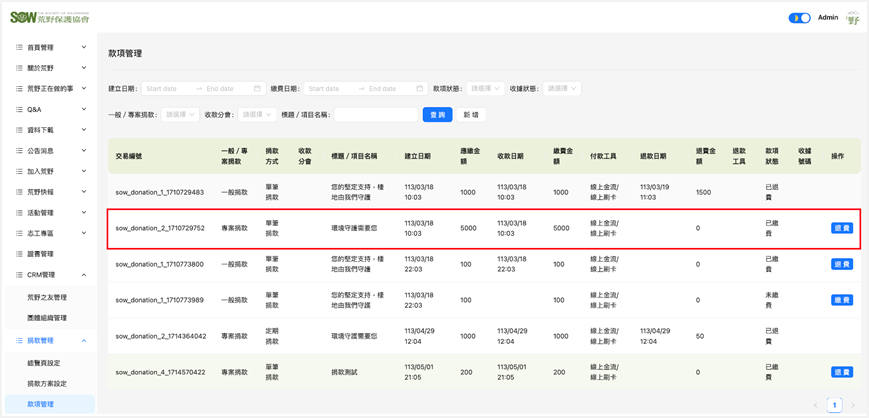Click the 建立日期 calendar icon
The width and height of the screenshot is (869, 418).
click(257, 89)
